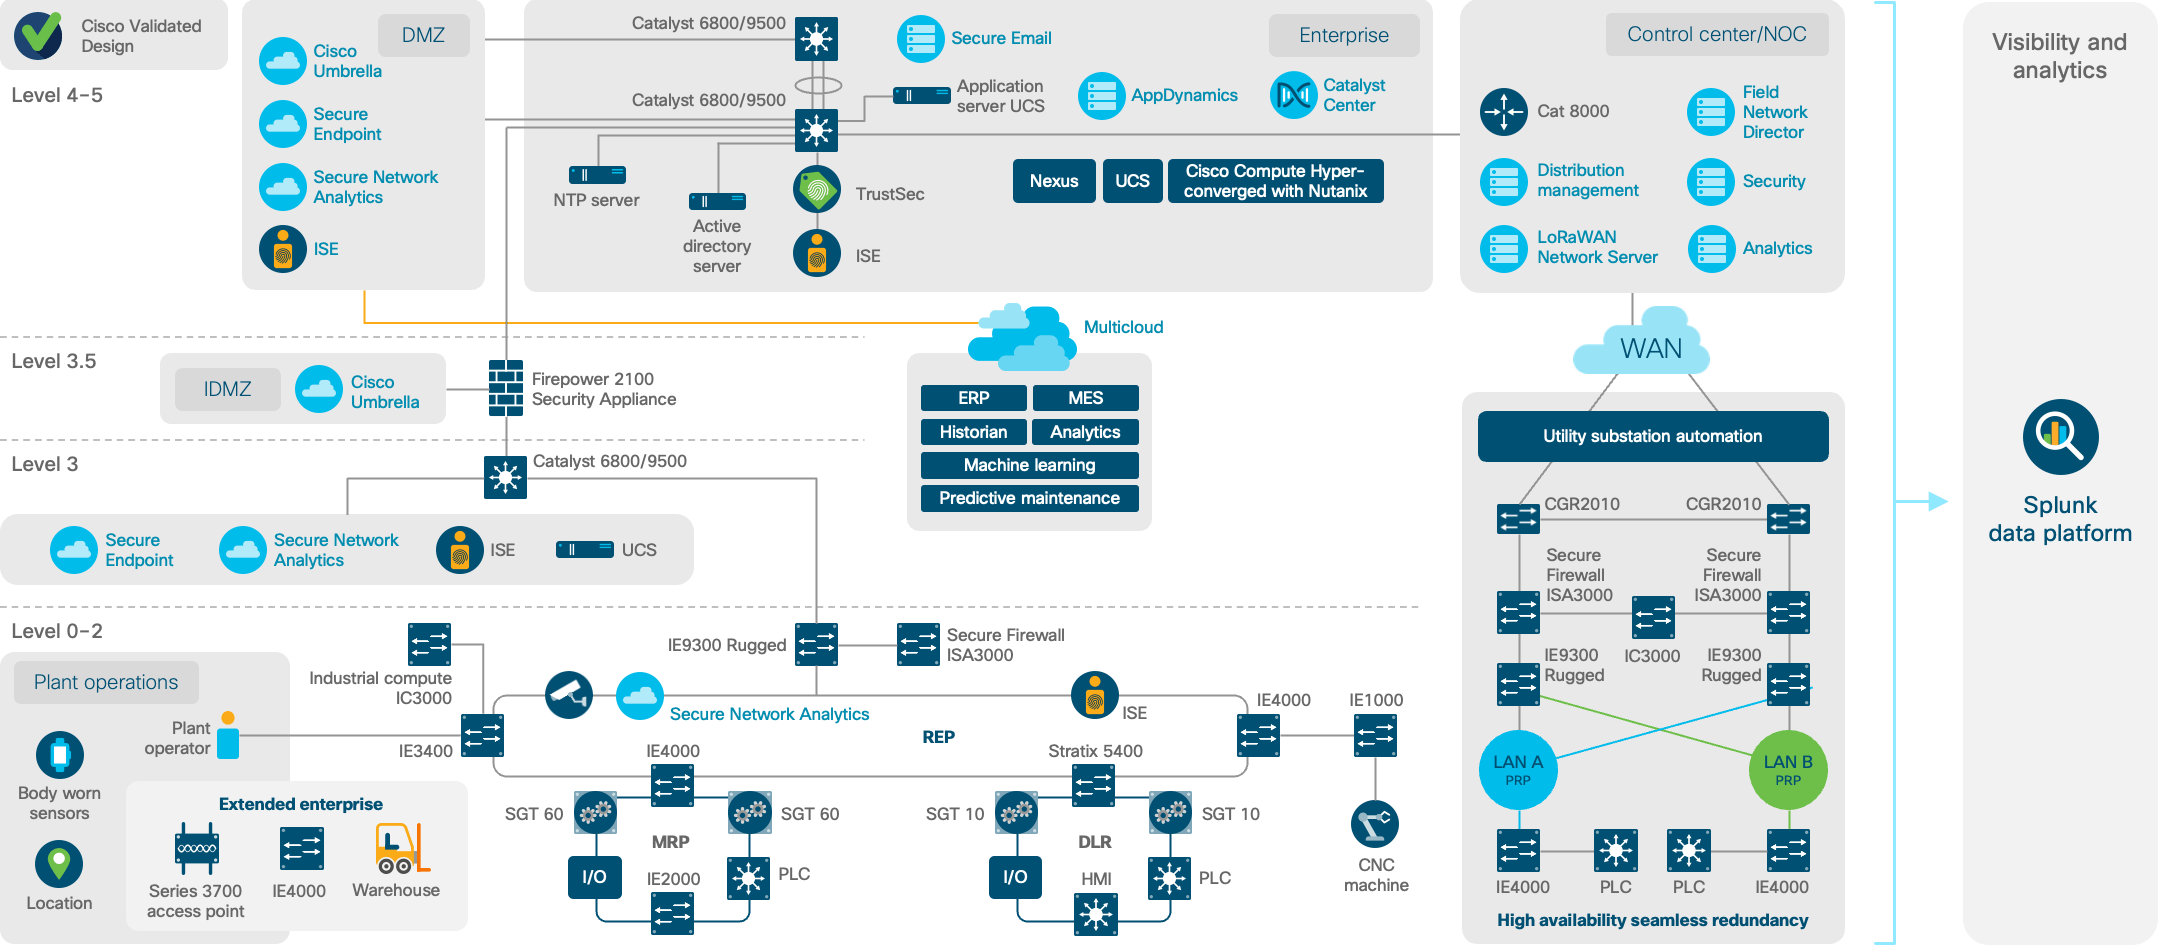Click the Plant operator person icon

coord(228,735)
